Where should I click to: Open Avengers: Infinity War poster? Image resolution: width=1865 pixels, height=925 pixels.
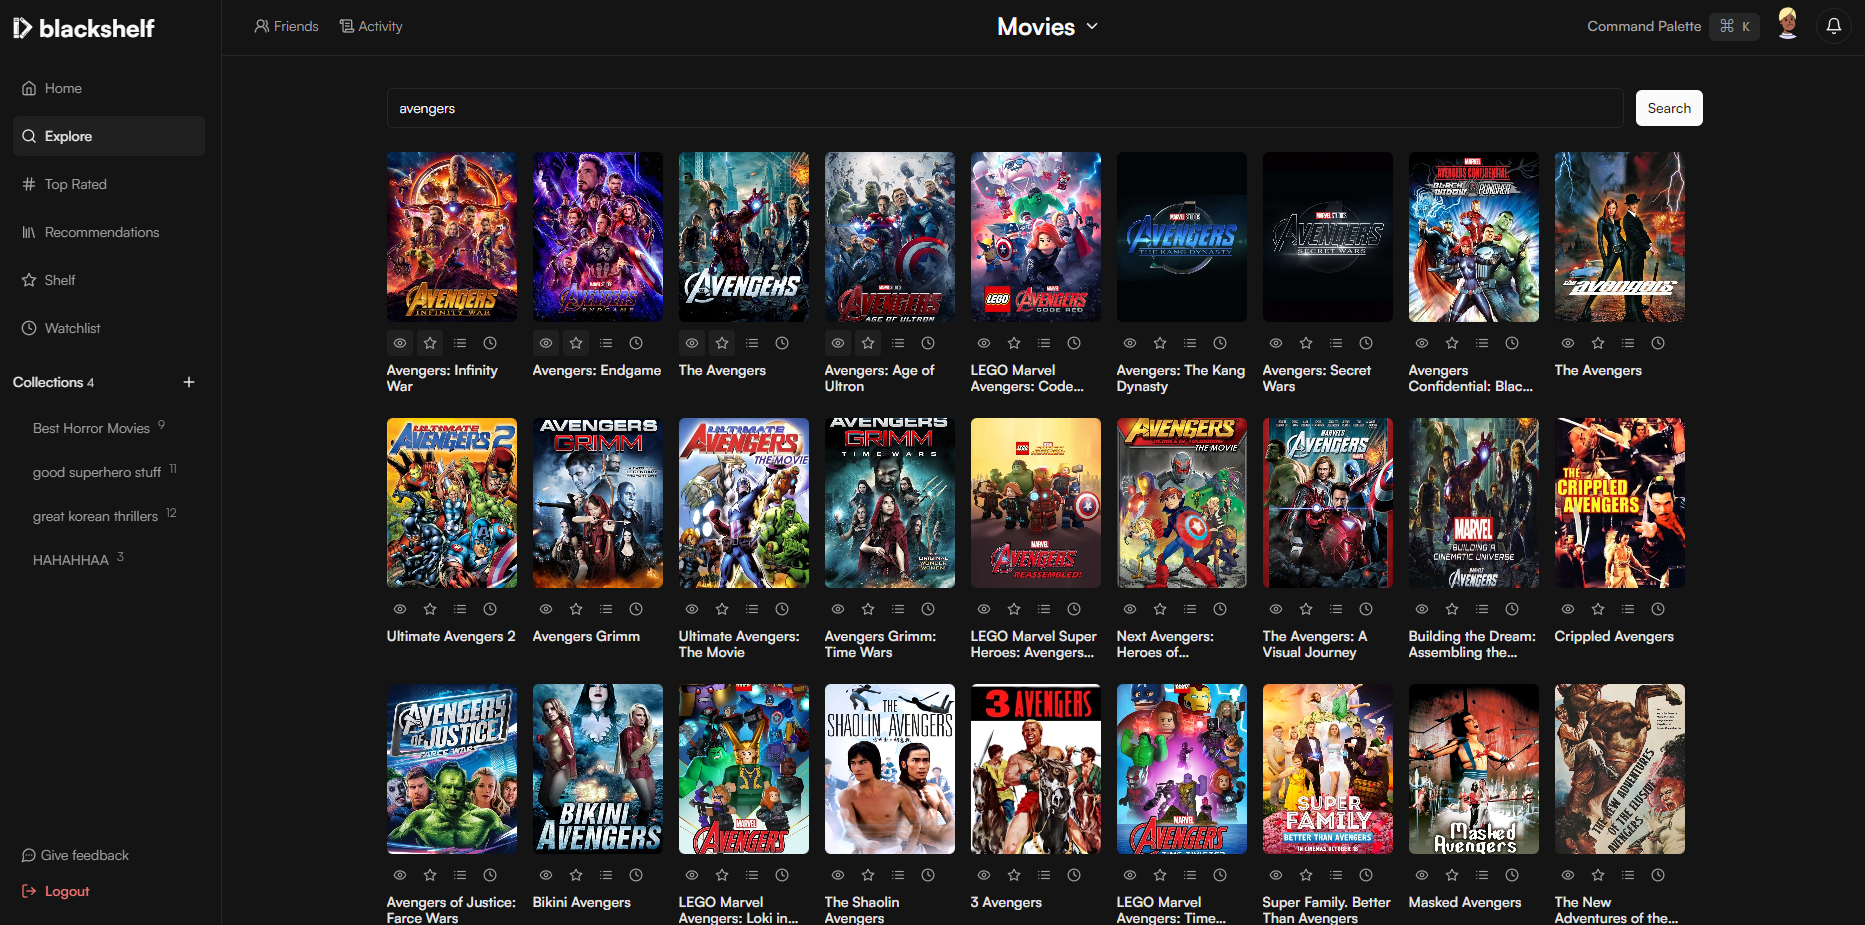[x=452, y=237]
